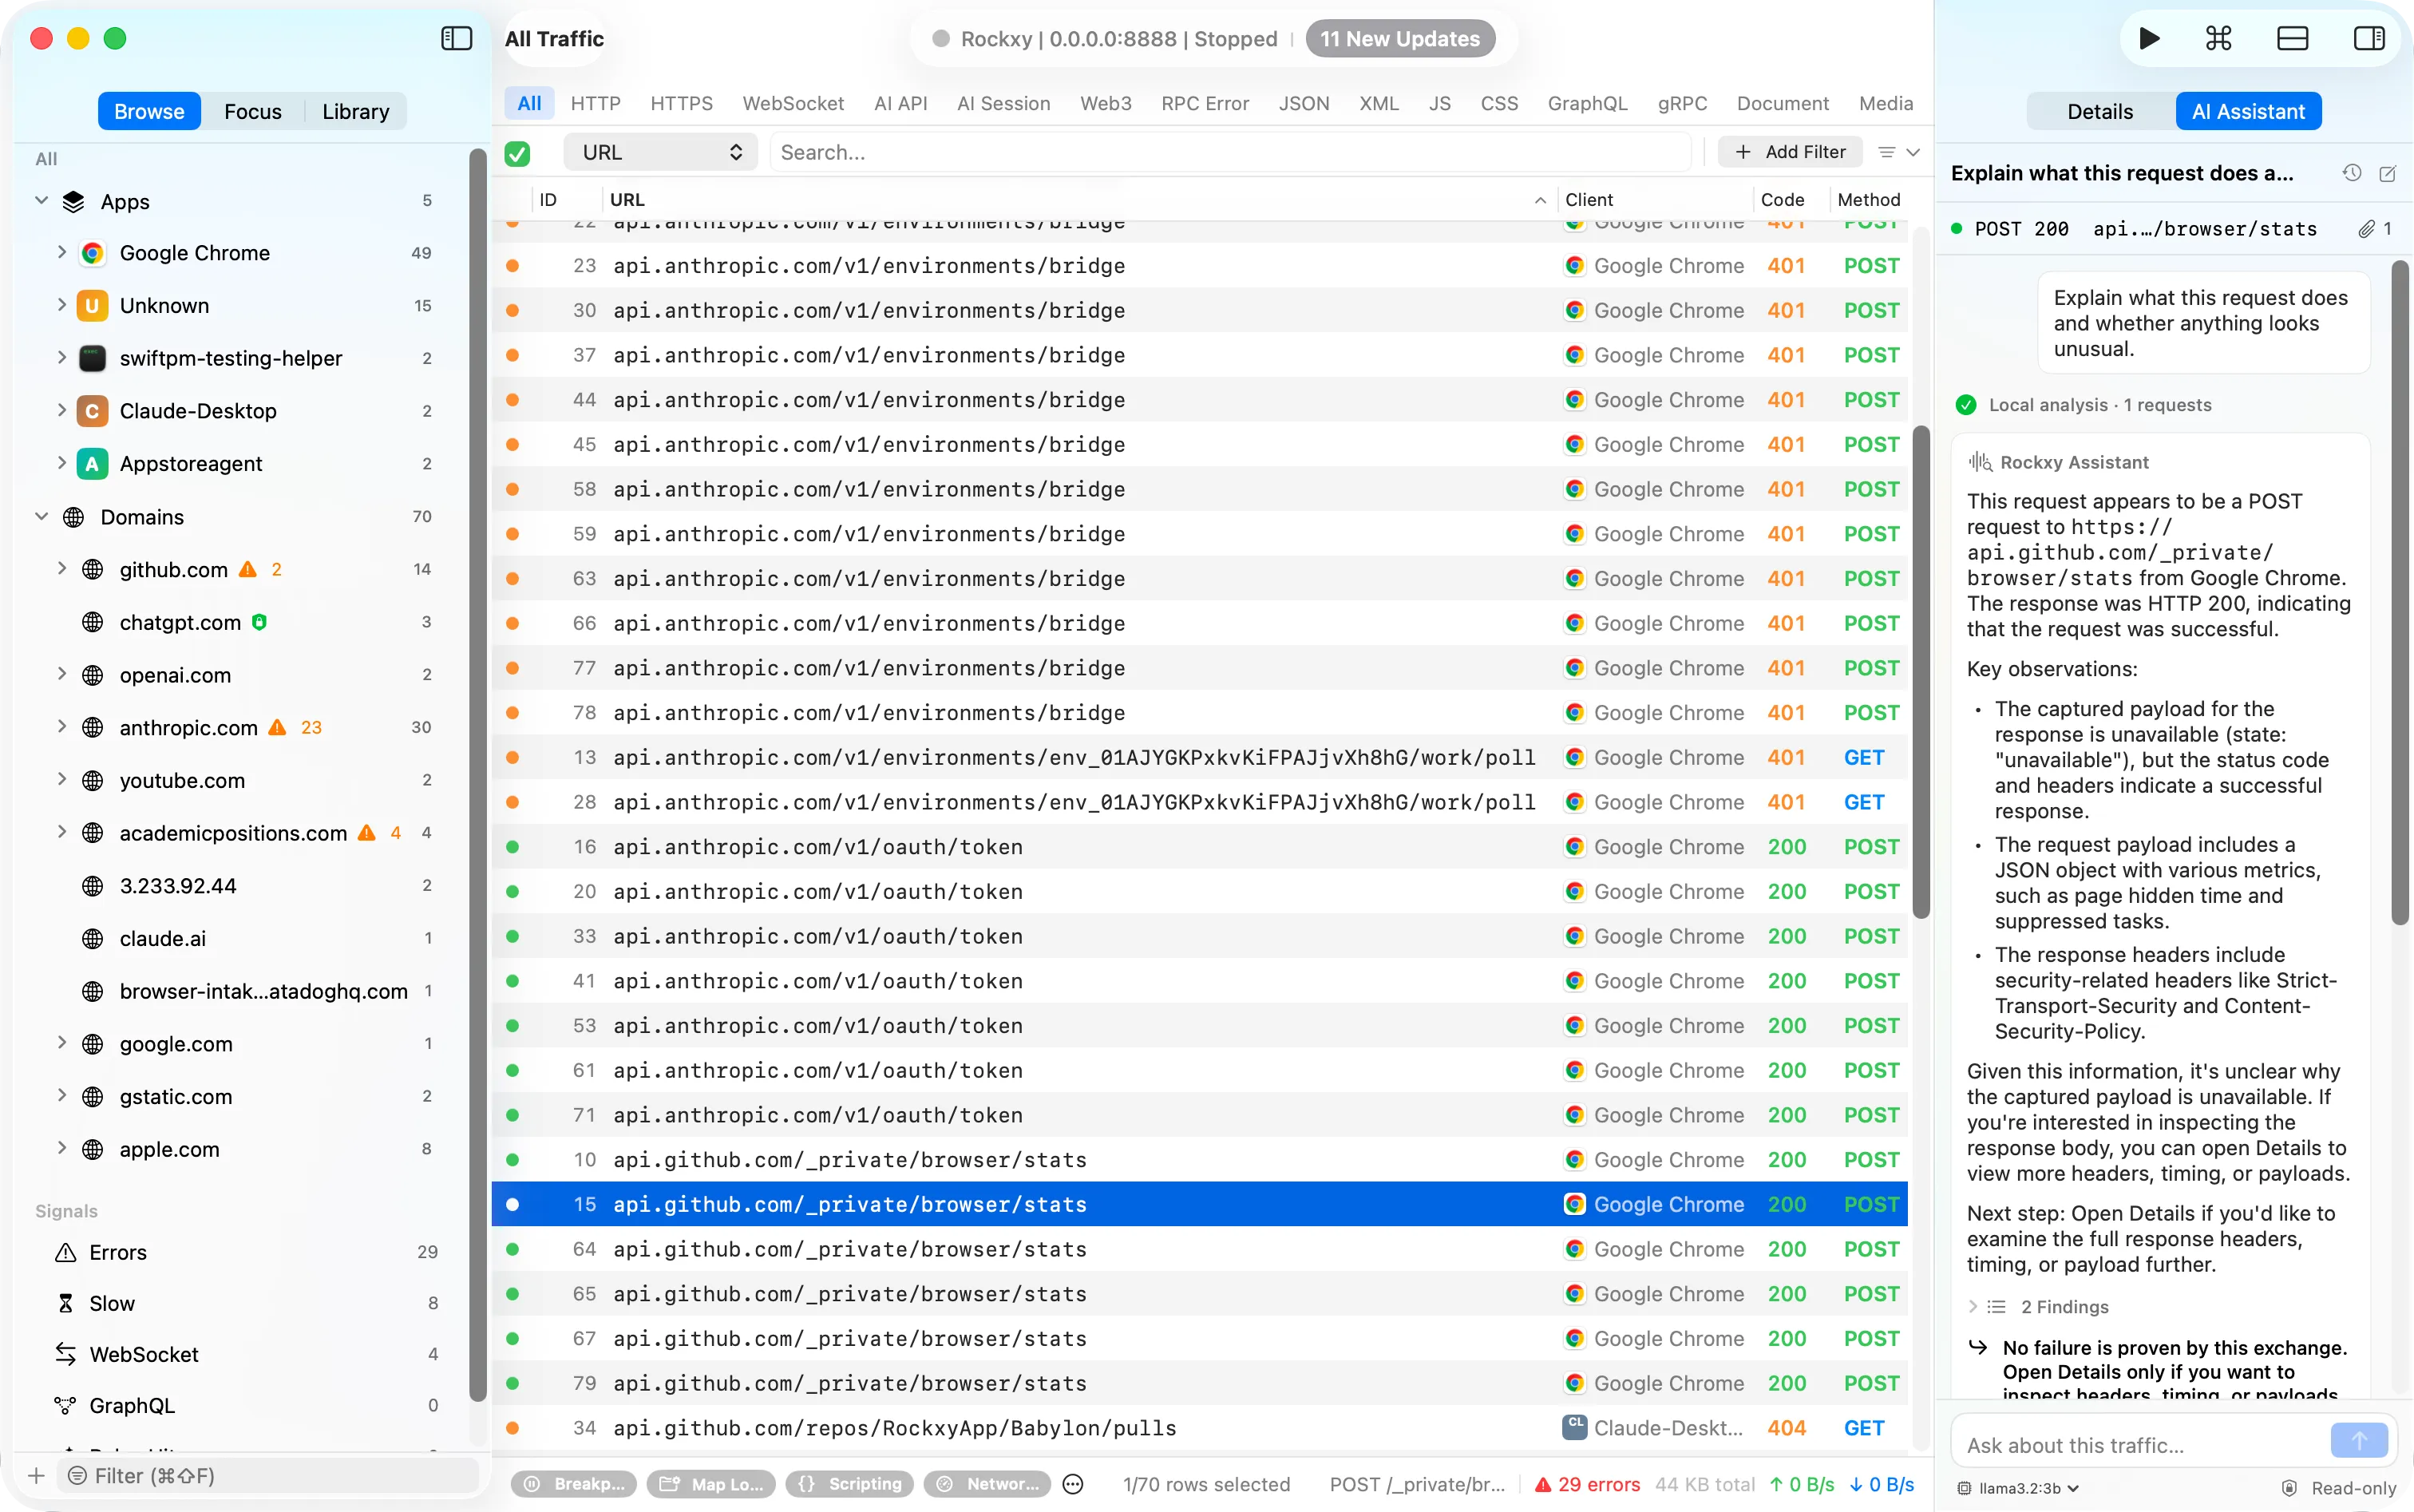Select the JSON filter tab
The image size is (2414, 1512).
(x=1304, y=103)
